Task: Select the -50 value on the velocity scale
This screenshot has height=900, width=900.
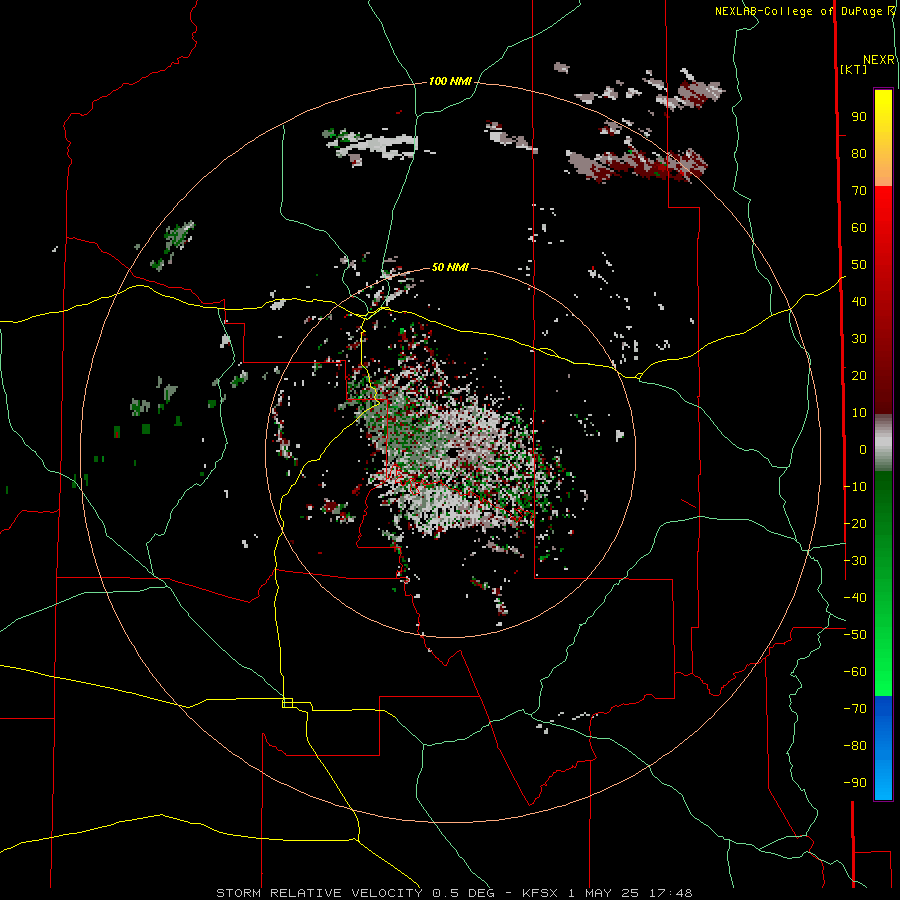Action: tap(855, 635)
